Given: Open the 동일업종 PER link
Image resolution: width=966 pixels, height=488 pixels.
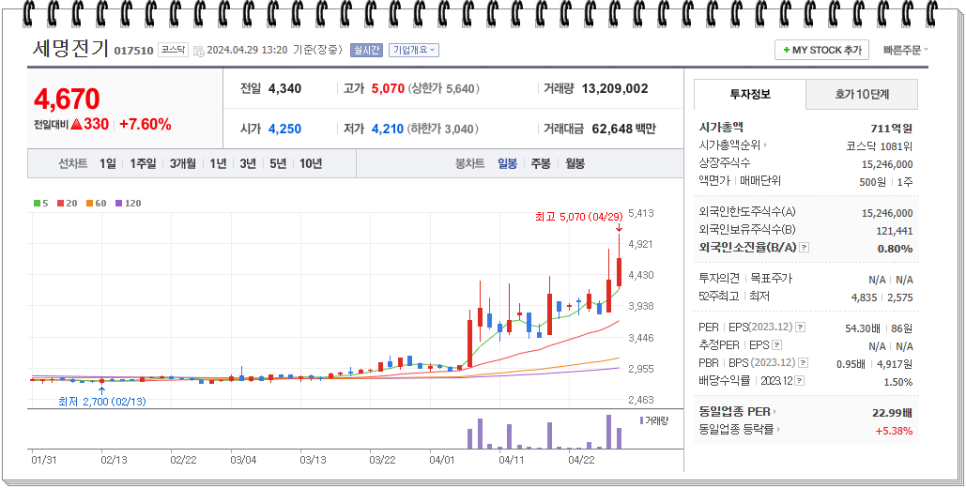Looking at the screenshot, I should (x=737, y=411).
